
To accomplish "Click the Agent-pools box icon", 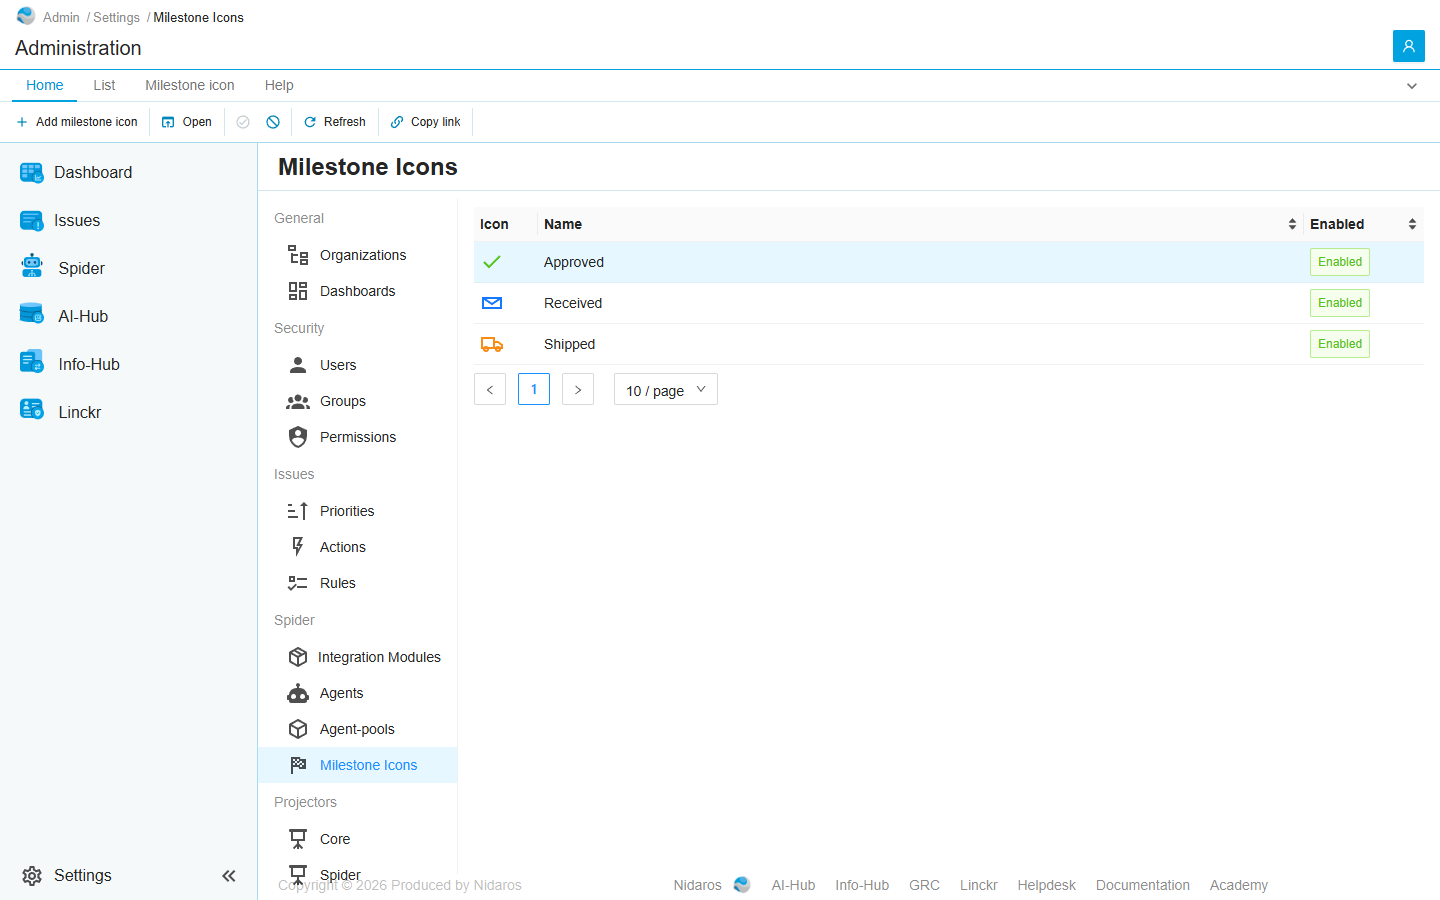I will (298, 729).
